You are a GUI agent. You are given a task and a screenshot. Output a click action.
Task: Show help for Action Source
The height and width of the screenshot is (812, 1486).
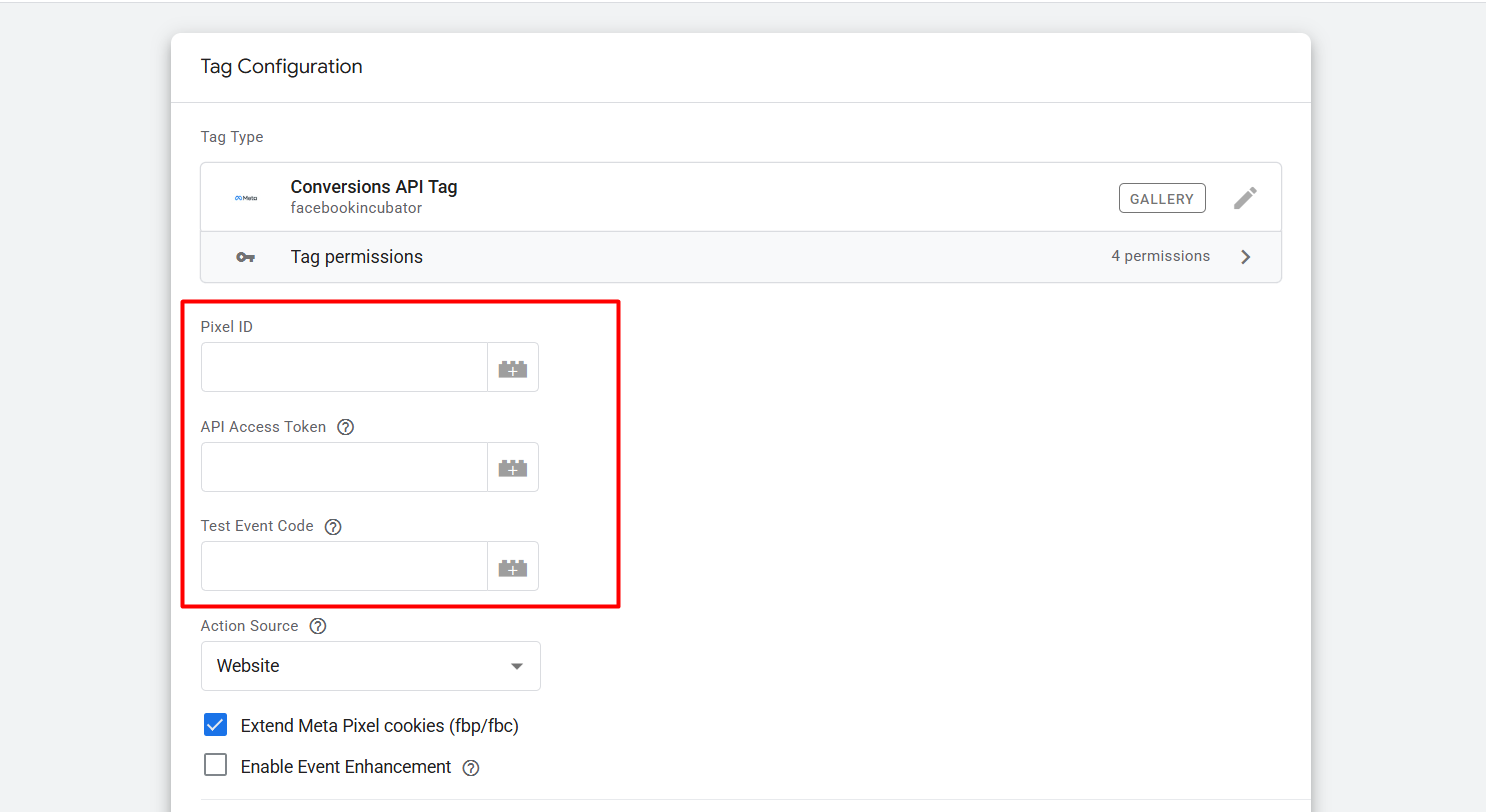(x=318, y=626)
